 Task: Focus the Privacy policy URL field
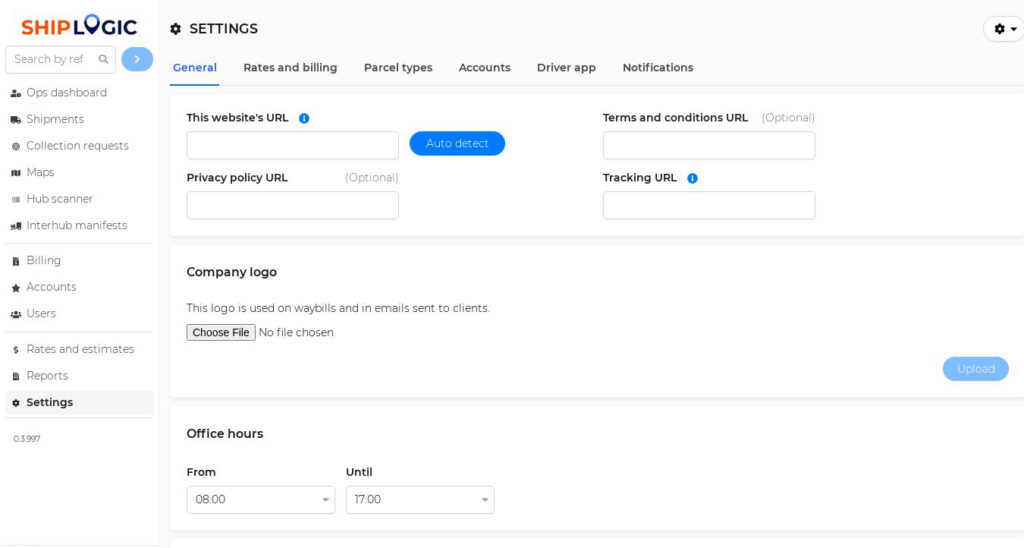[x=293, y=205]
